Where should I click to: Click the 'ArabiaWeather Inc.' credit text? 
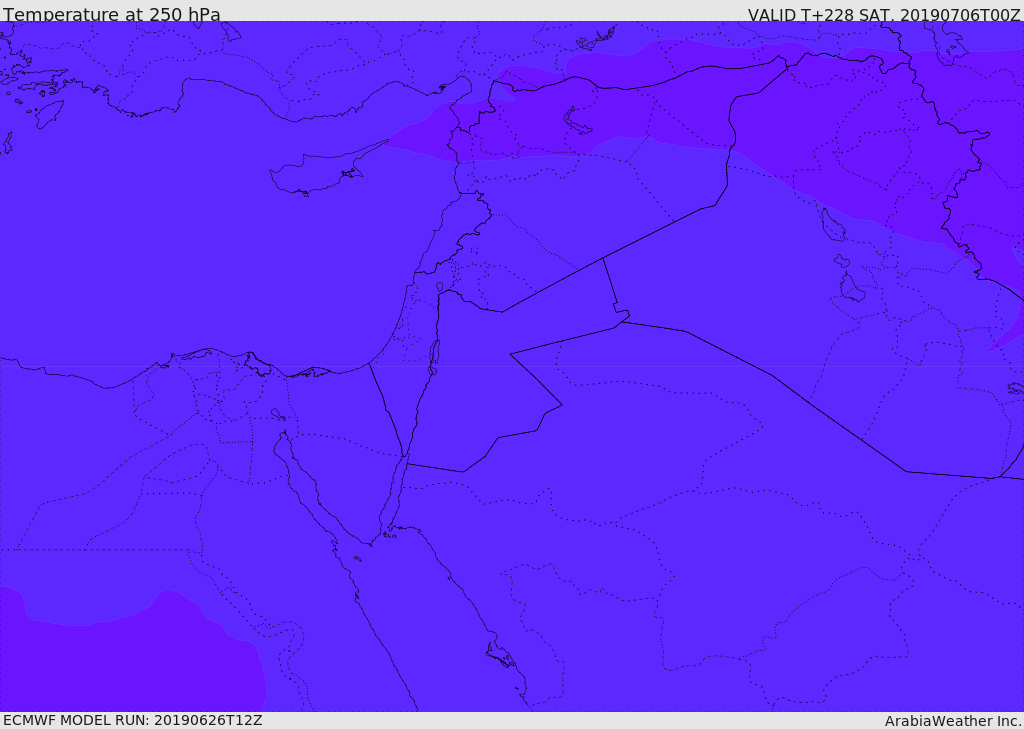[x=953, y=721]
